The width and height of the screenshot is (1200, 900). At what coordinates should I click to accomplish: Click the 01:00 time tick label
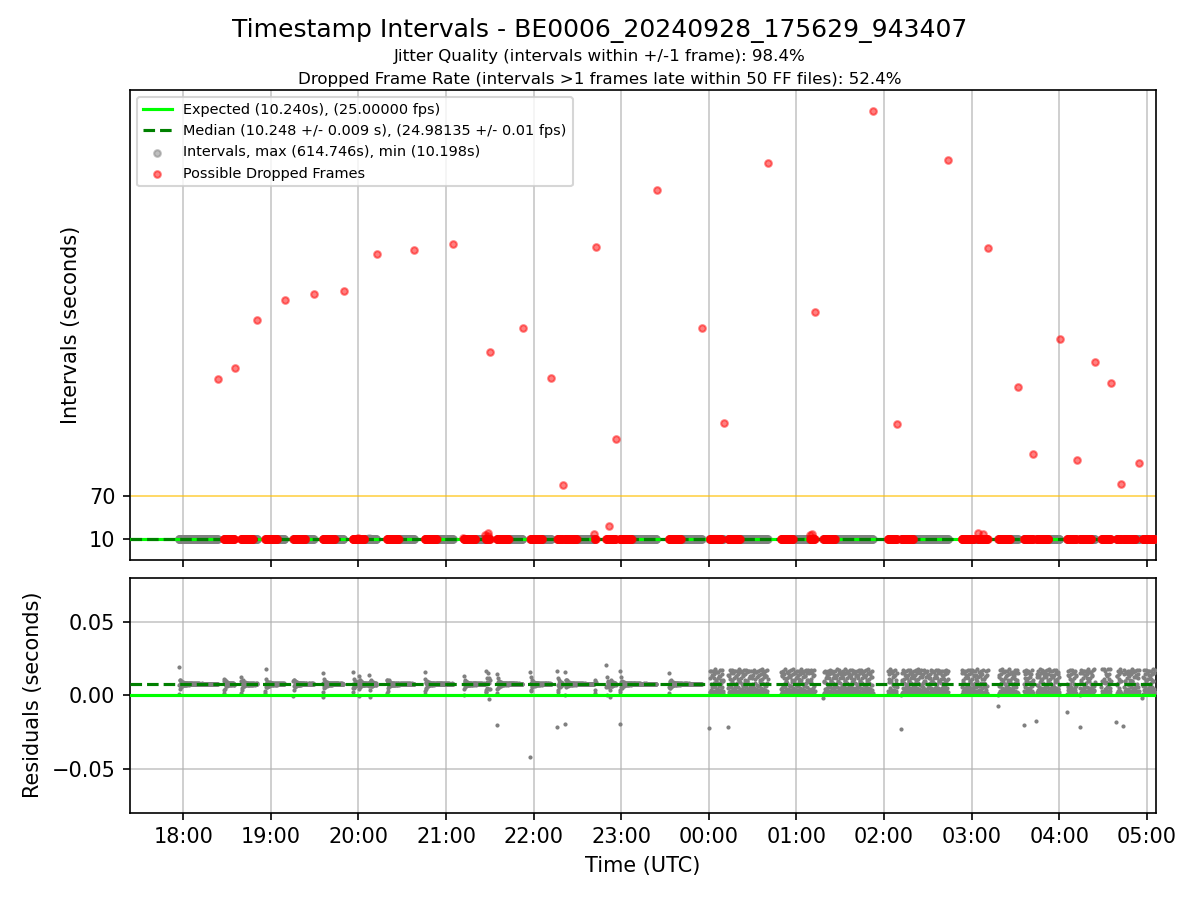click(796, 834)
